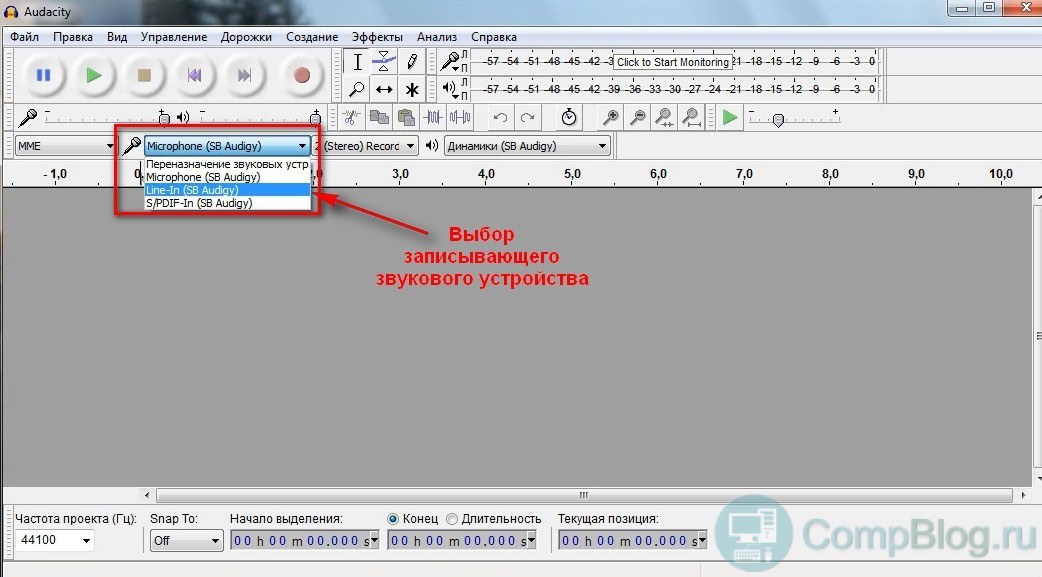Viewport: 1042px width, 577px height.
Task: Select the Конец radio button
Action: [x=393, y=519]
